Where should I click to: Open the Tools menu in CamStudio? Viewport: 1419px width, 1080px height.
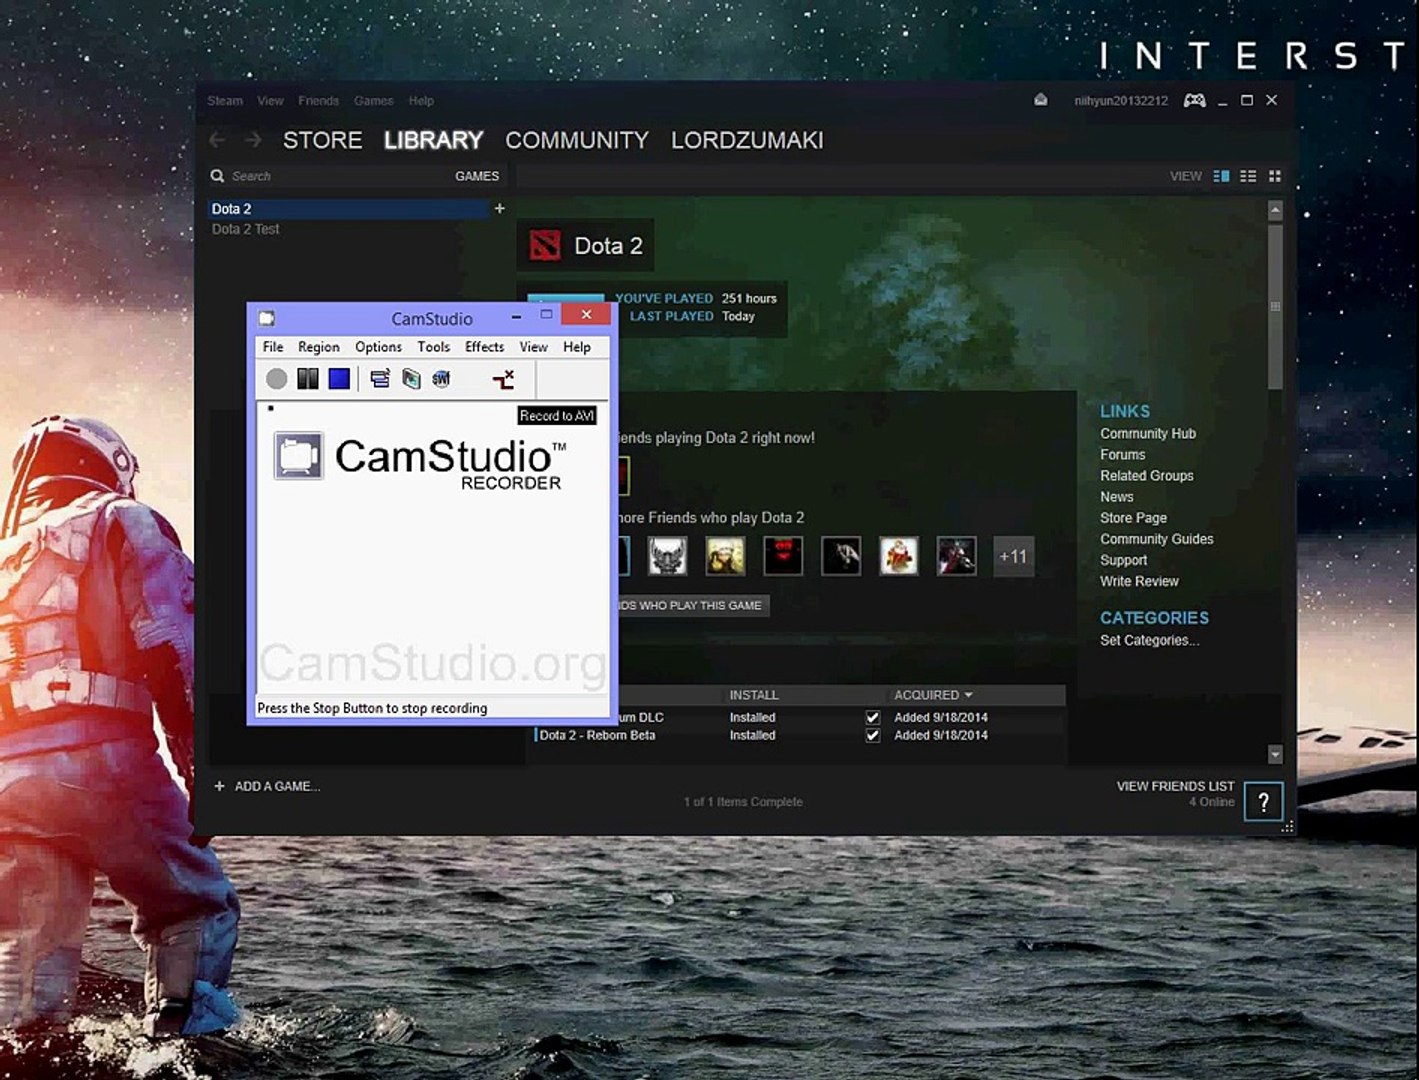[433, 347]
